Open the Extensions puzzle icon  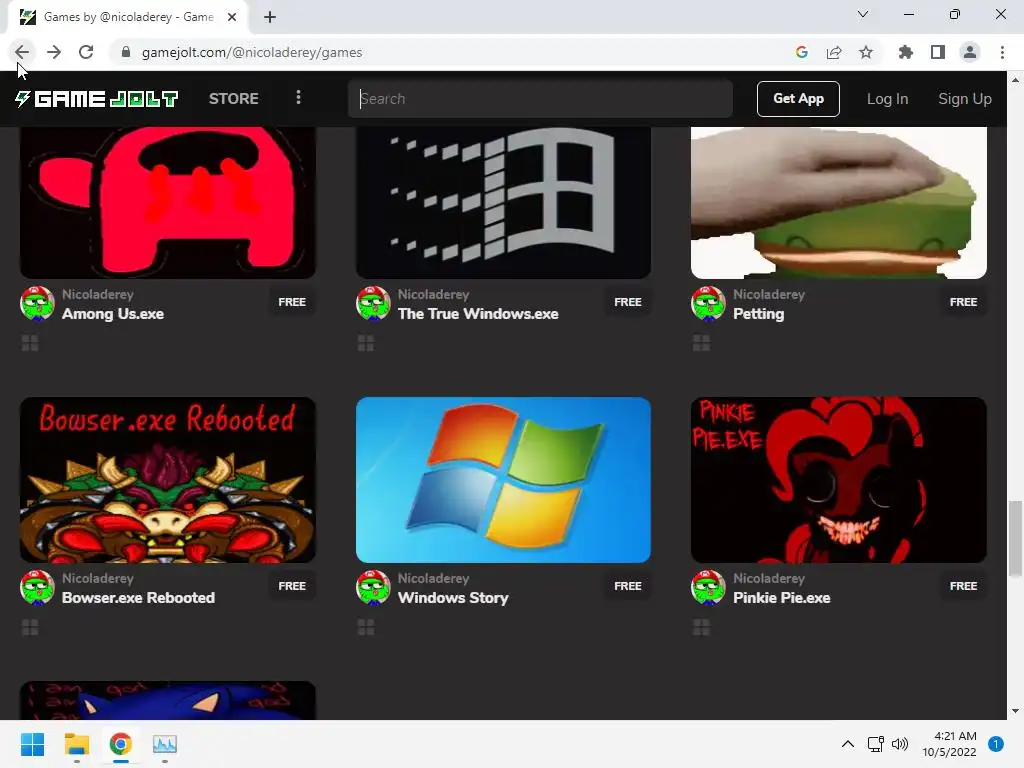(905, 52)
